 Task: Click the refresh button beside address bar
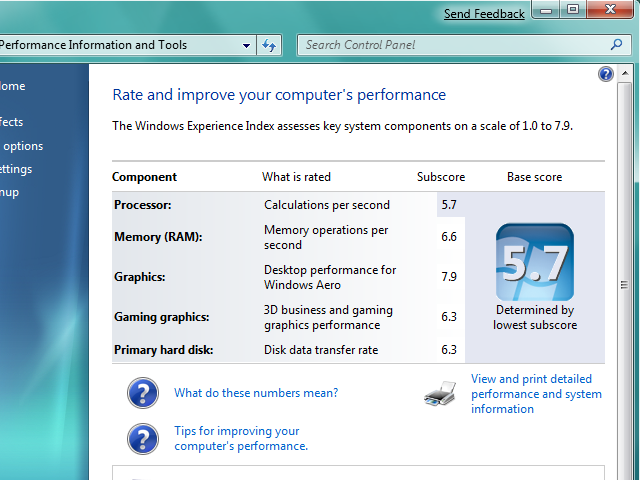coord(269,45)
